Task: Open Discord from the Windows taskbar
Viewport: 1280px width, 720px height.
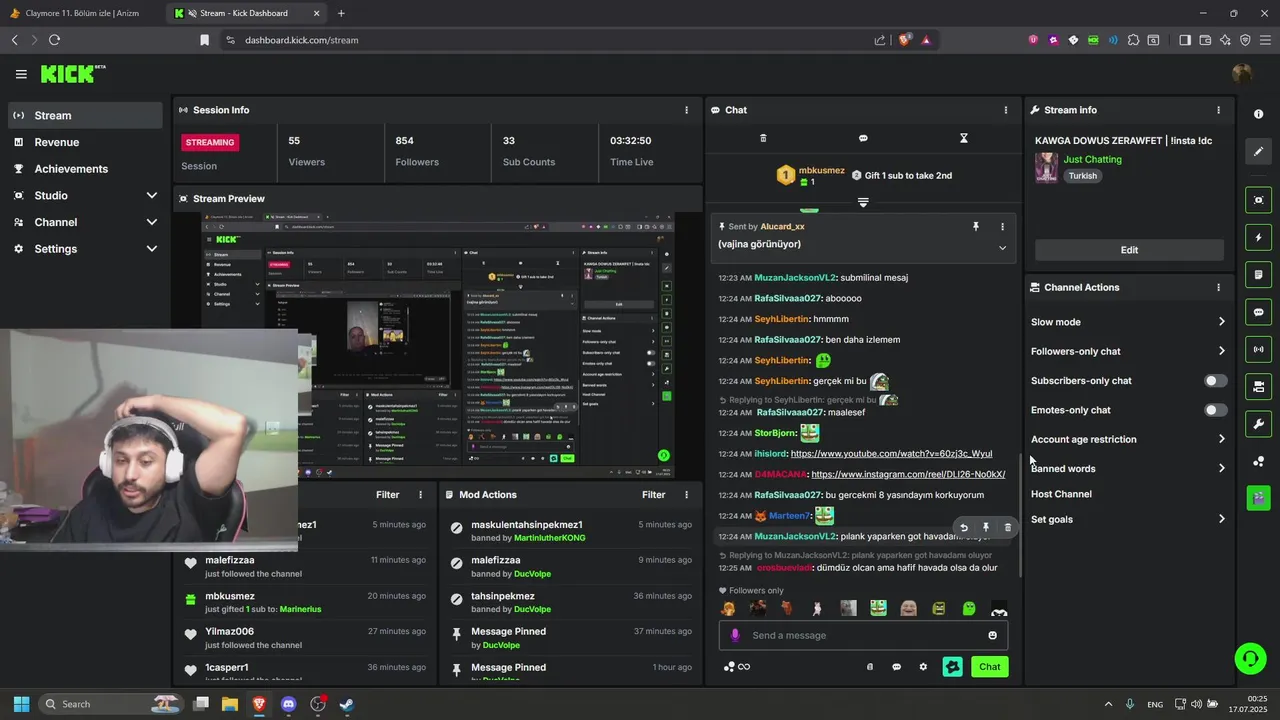Action: pyautogui.click(x=289, y=704)
